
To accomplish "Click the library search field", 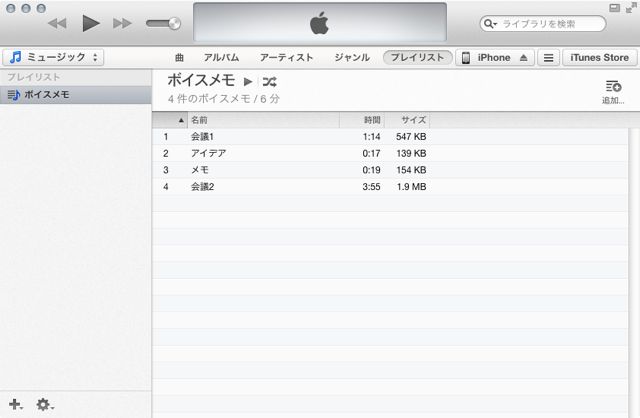I will click(x=543, y=24).
